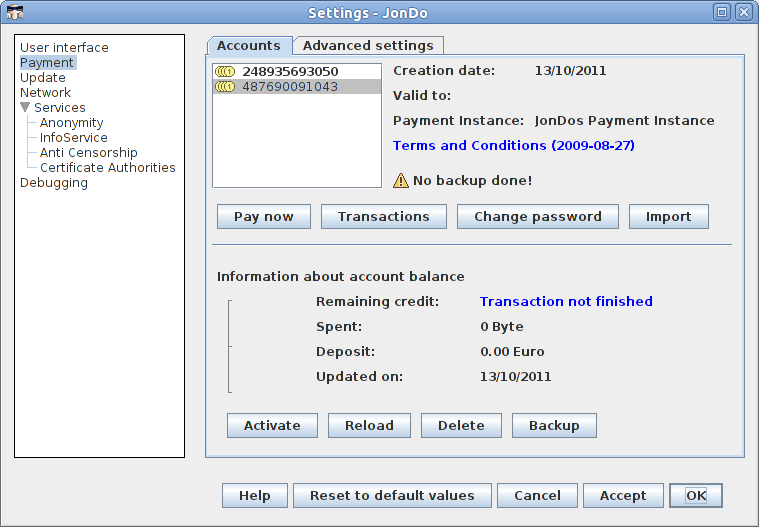Screen dimensions: 759x527
Task: Open User interface settings
Action: 64,47
